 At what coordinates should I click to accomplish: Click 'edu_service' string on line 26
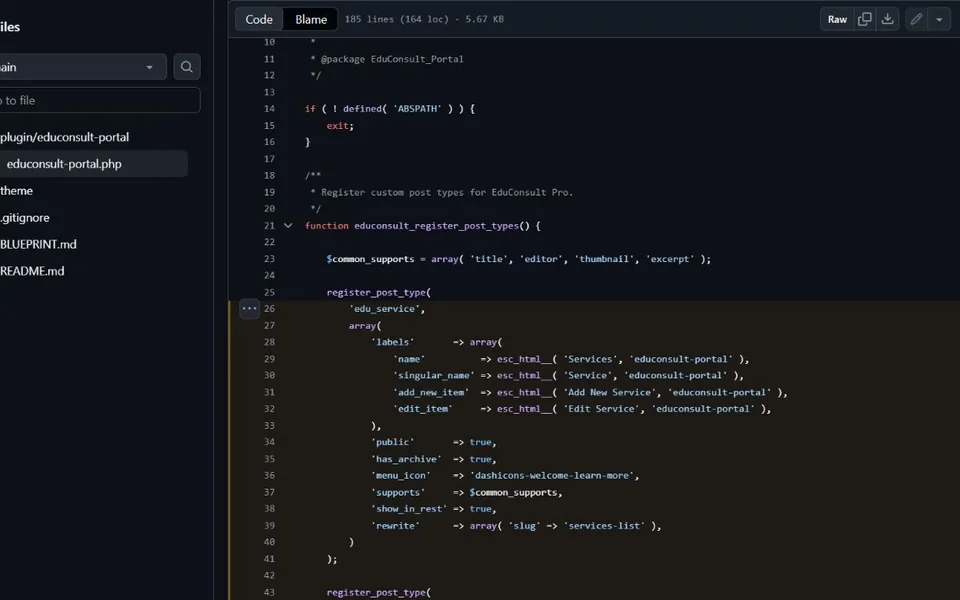tap(384, 309)
